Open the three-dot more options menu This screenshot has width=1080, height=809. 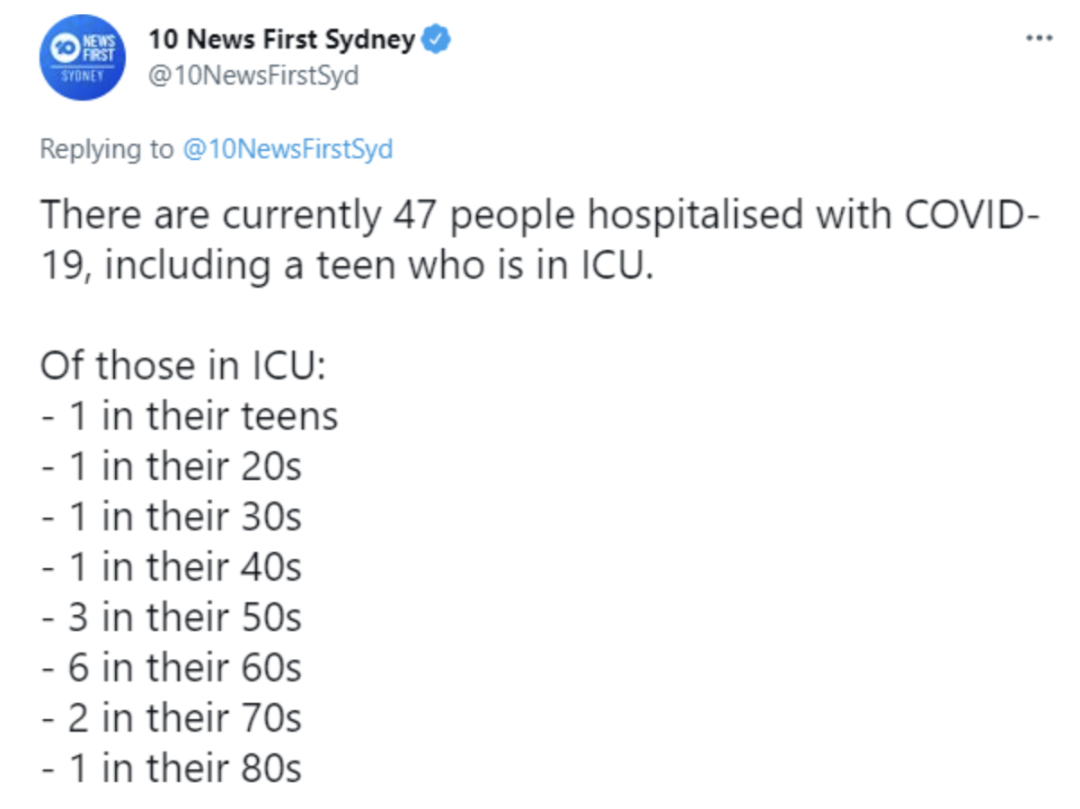[x=1039, y=38]
